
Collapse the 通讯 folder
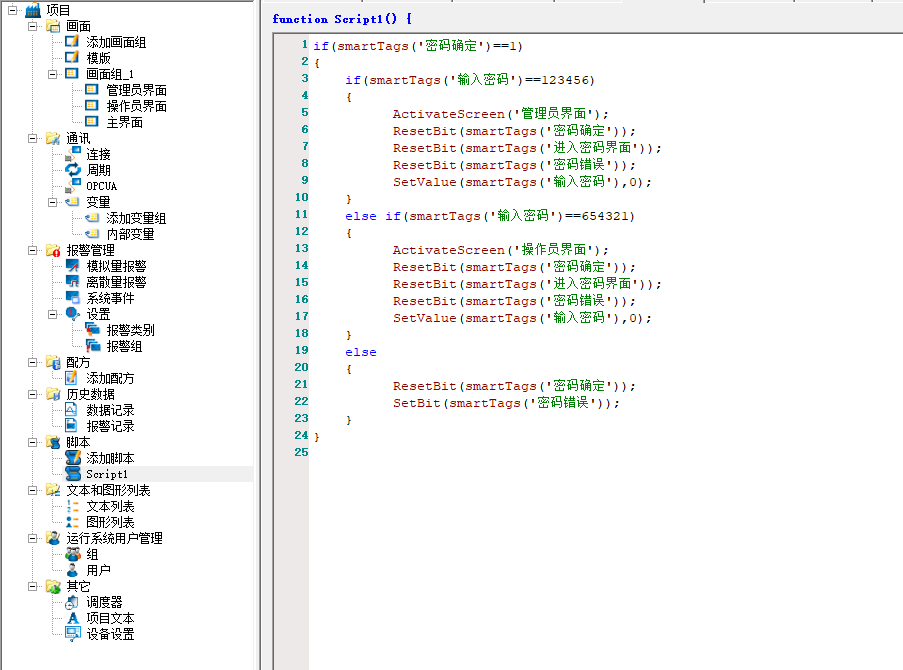pos(33,138)
